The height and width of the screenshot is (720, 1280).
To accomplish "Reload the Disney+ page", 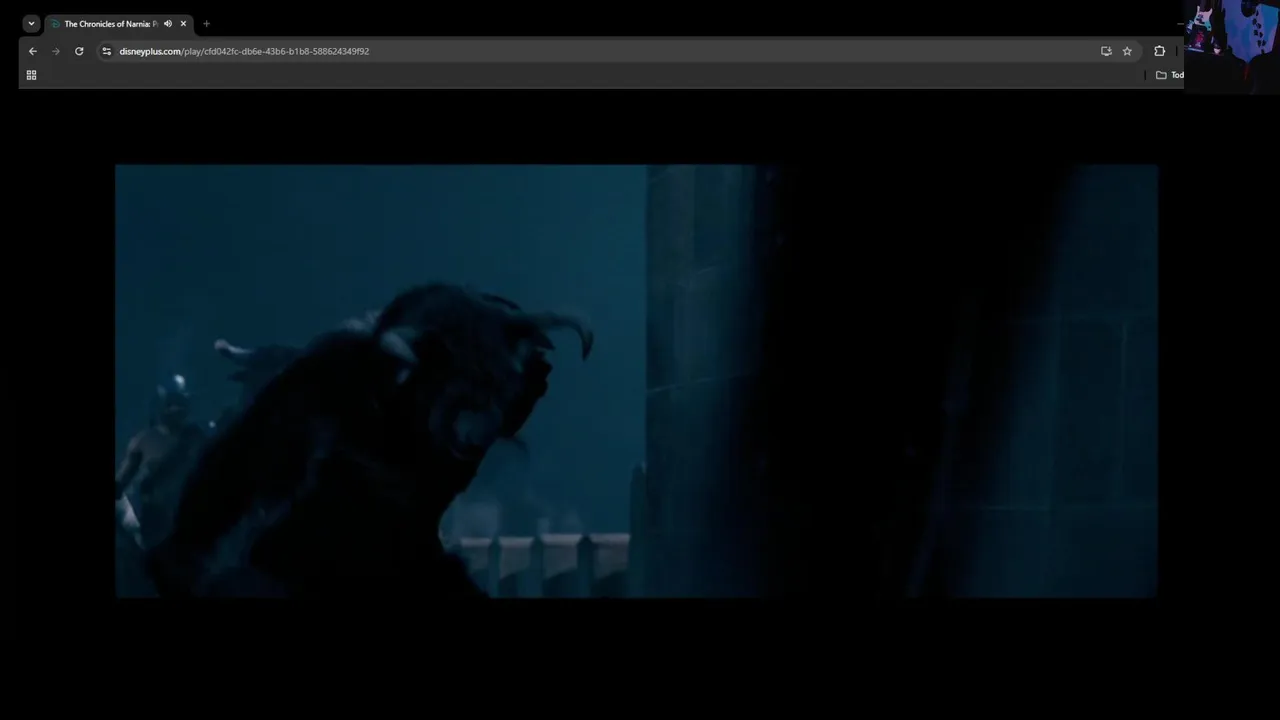I will pos(79,51).
